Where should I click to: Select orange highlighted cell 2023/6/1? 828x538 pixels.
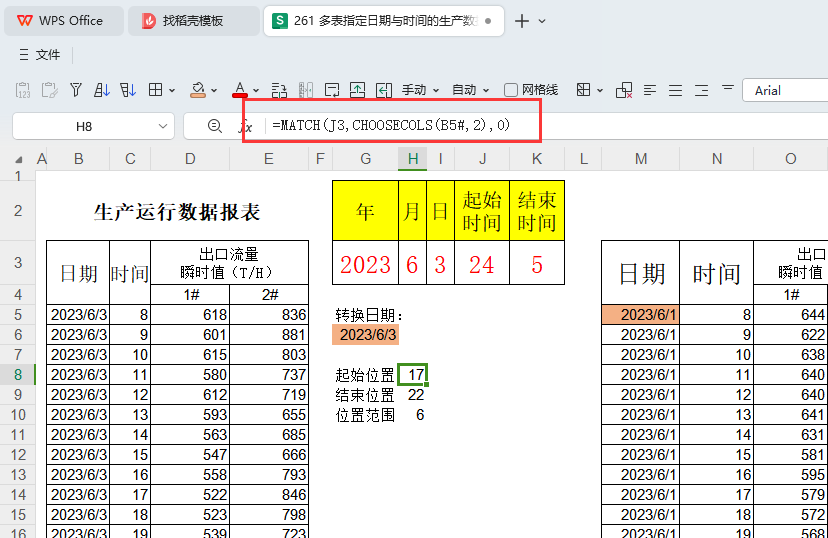click(641, 315)
